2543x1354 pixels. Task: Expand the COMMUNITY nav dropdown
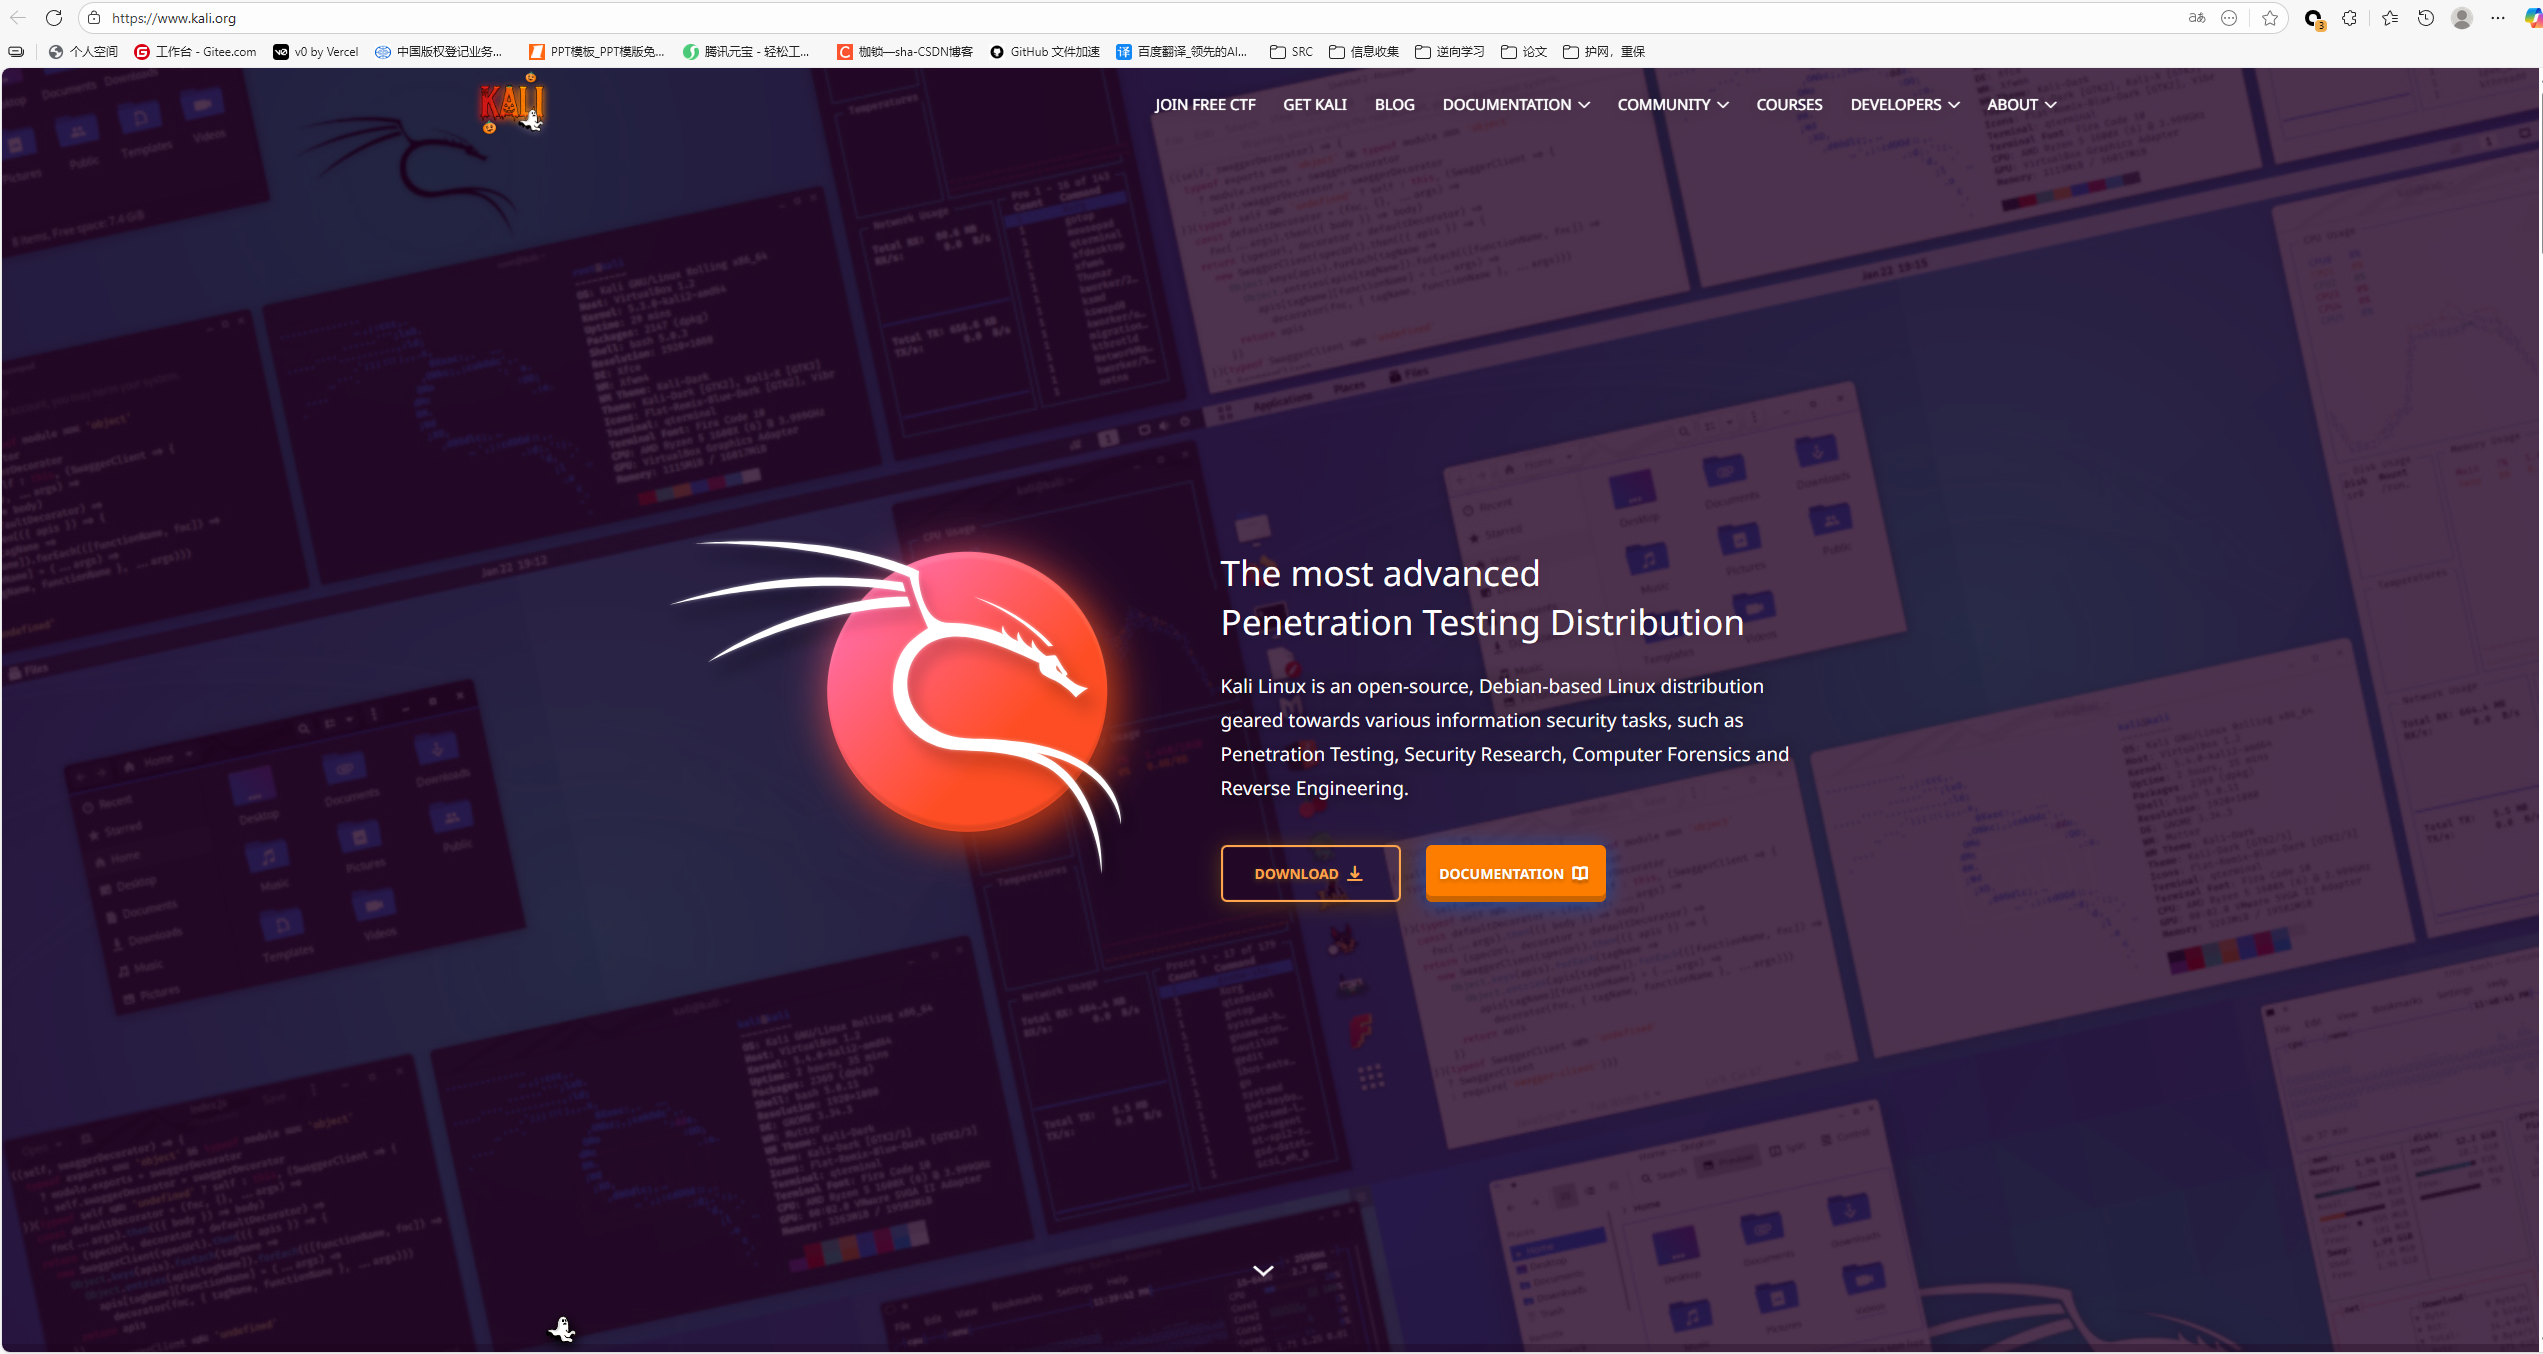(x=1673, y=105)
